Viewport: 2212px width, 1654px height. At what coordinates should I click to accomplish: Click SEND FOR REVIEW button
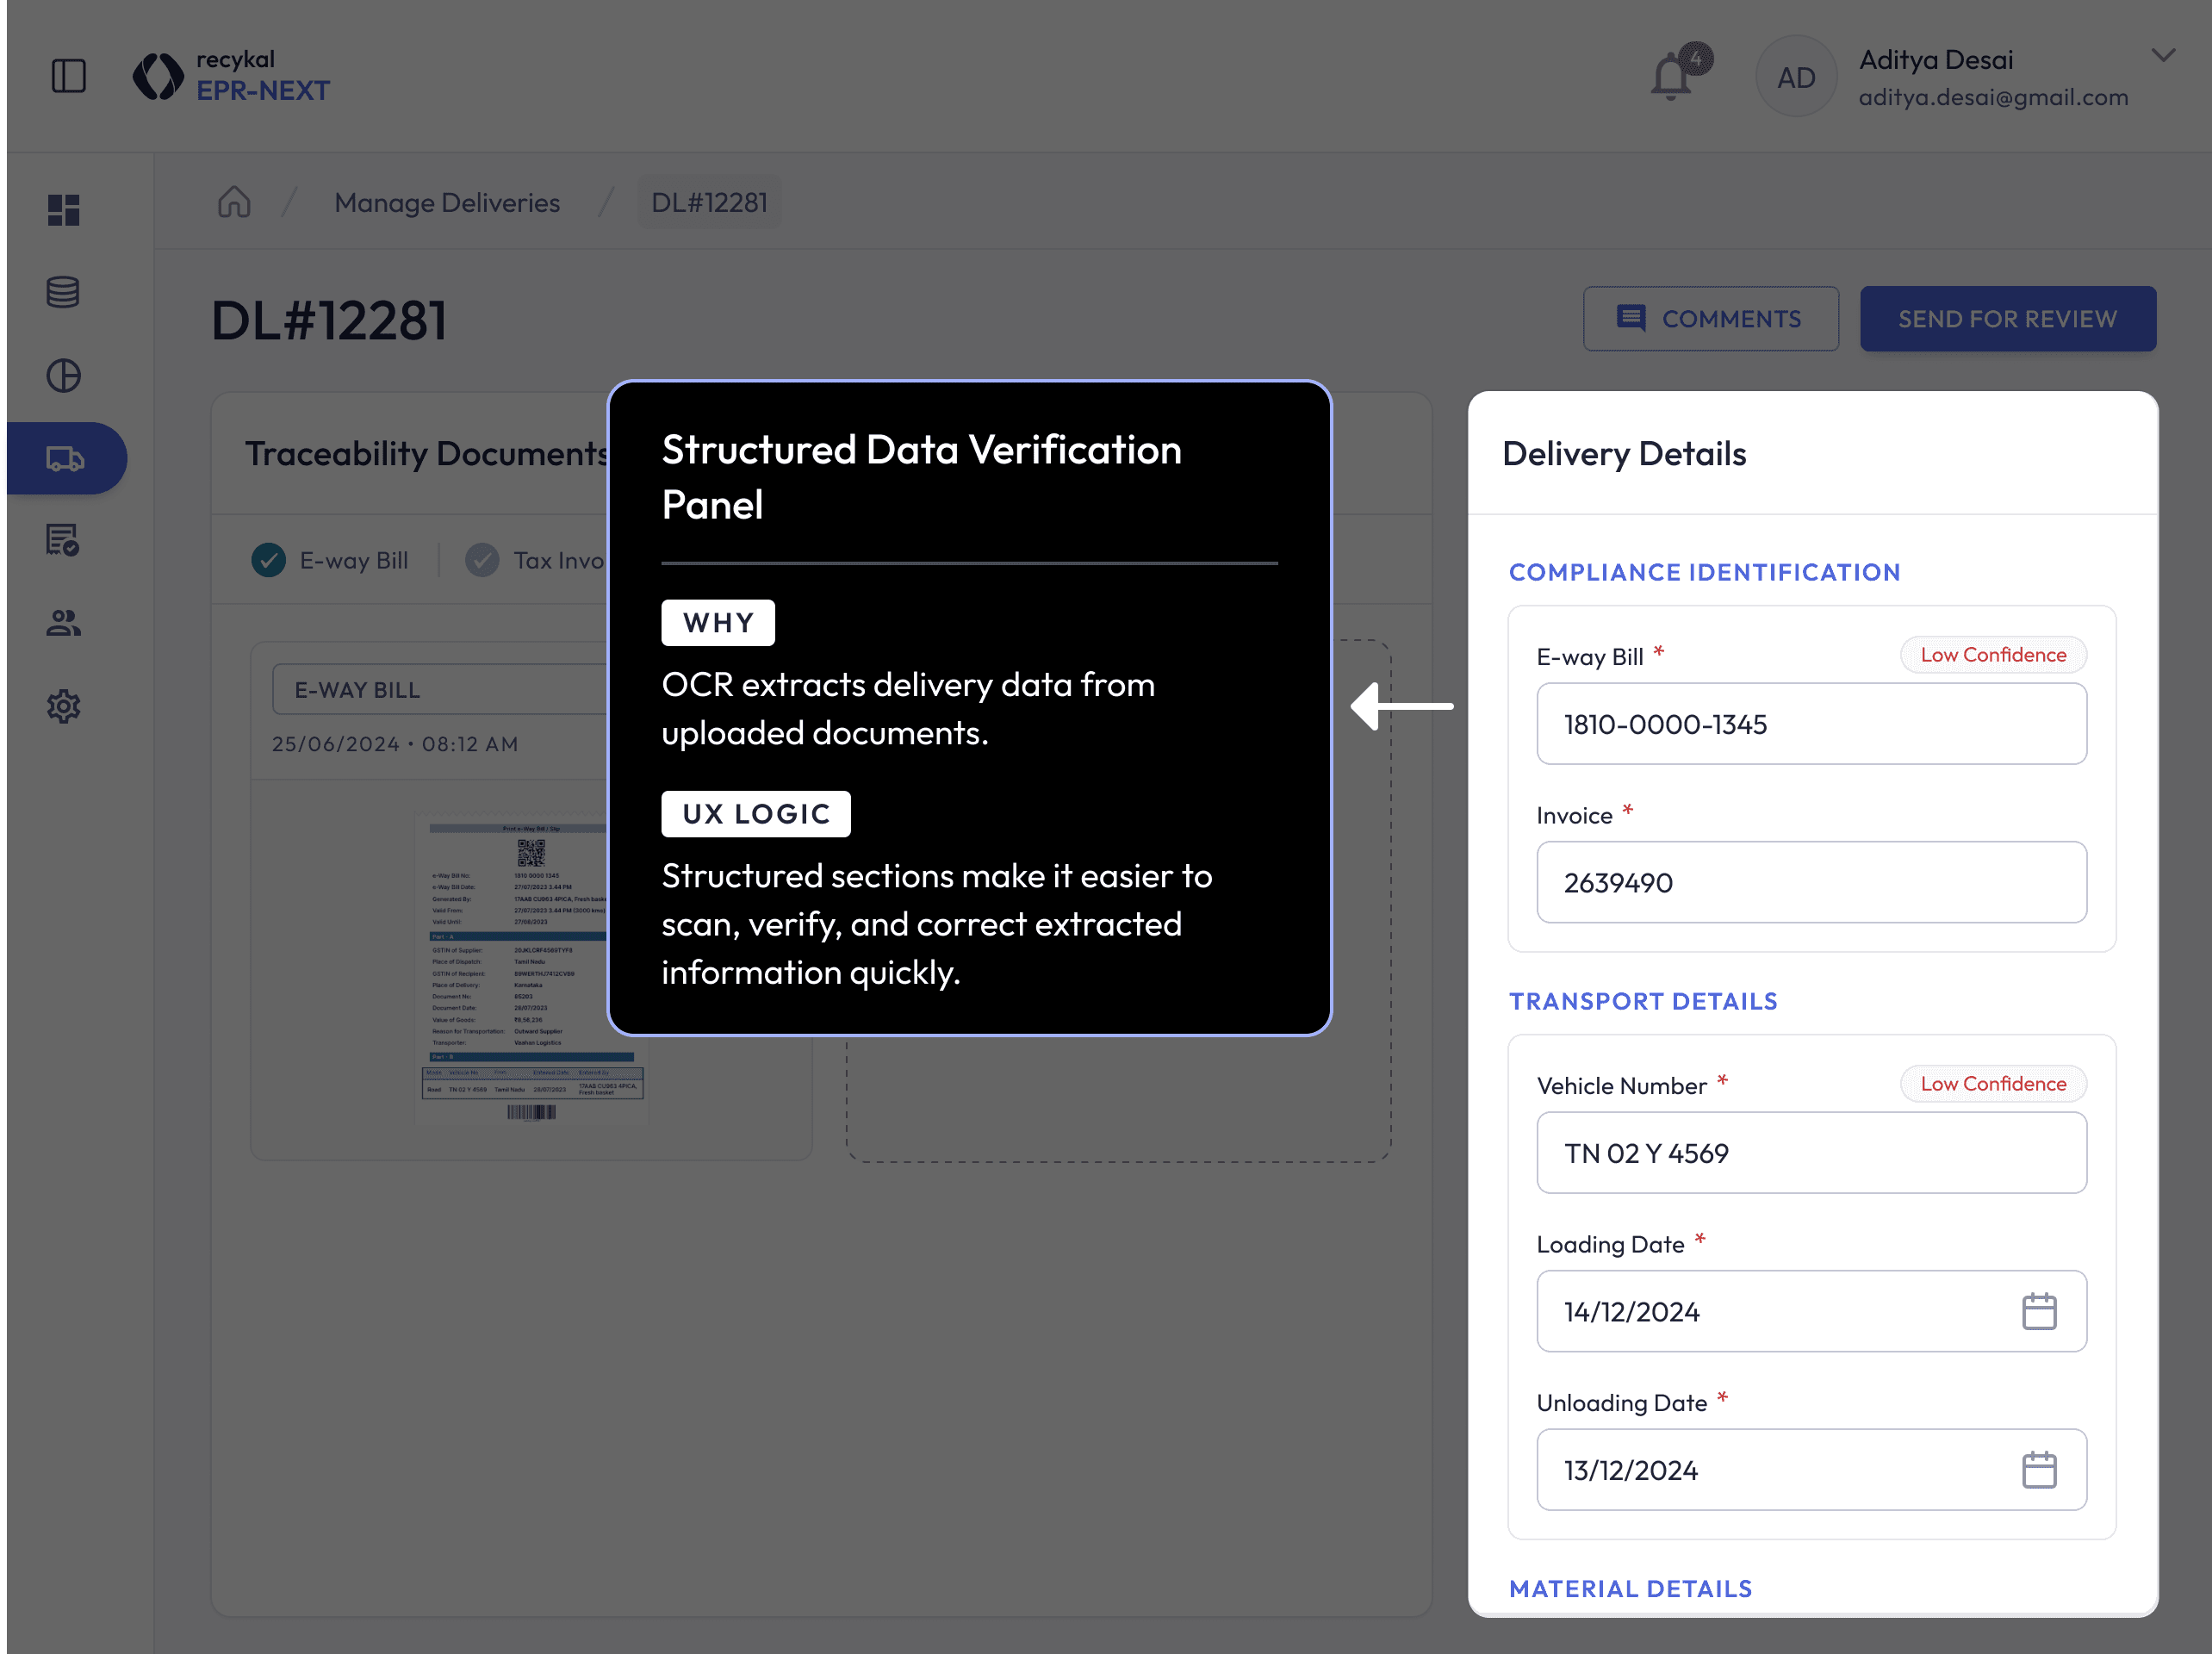2007,319
